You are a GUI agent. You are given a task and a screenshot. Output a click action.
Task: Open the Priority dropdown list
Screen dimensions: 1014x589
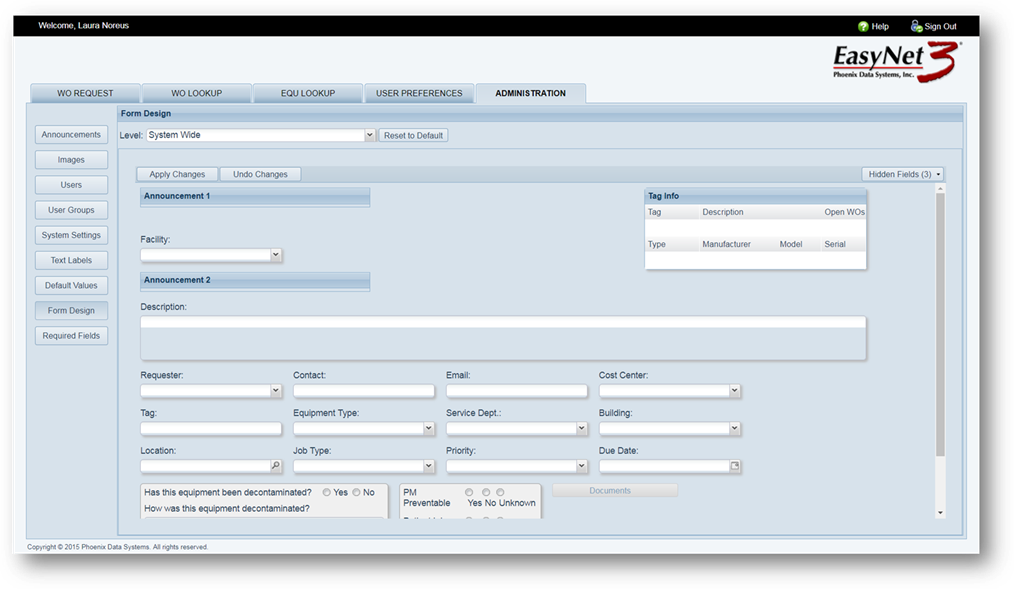click(581, 466)
